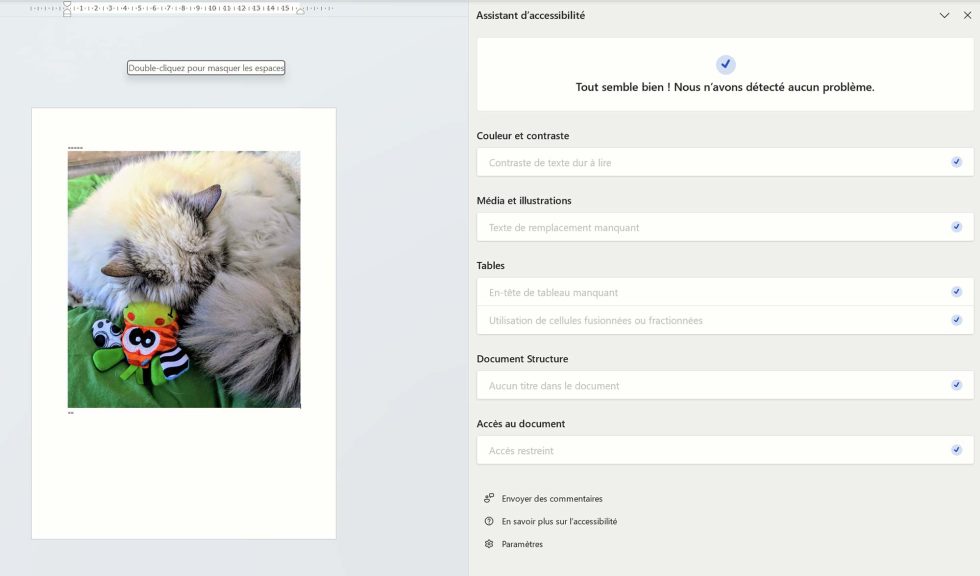The width and height of the screenshot is (980, 576).
Task: Click the large blue success checkmark icon
Action: point(726,64)
